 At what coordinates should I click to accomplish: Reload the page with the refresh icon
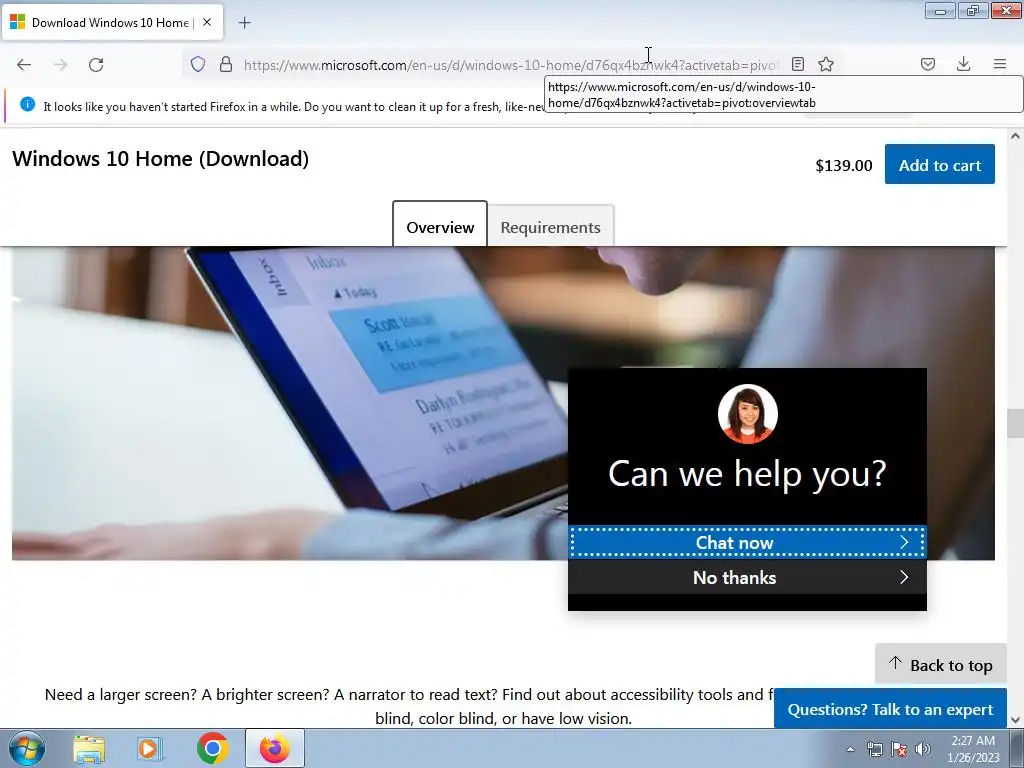[96, 65]
